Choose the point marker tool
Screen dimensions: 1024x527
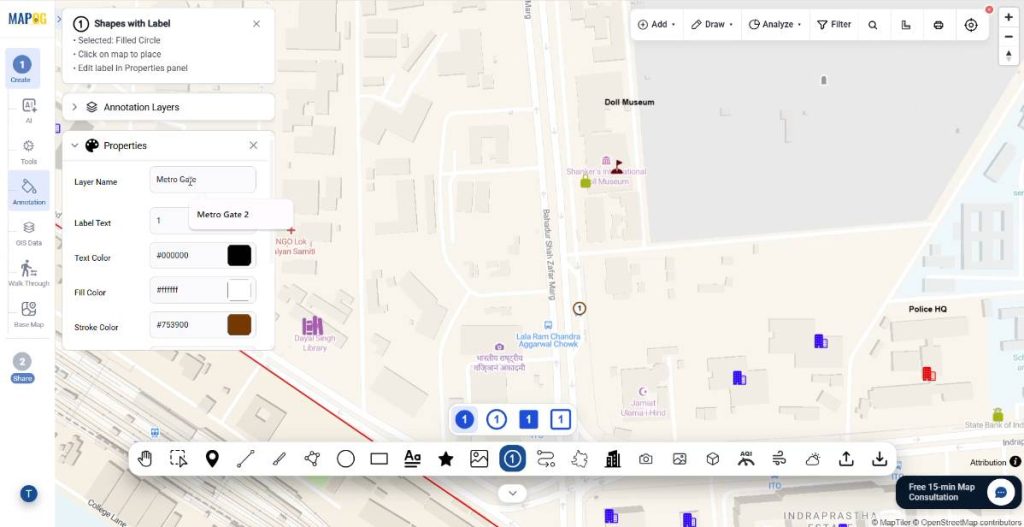click(212, 459)
